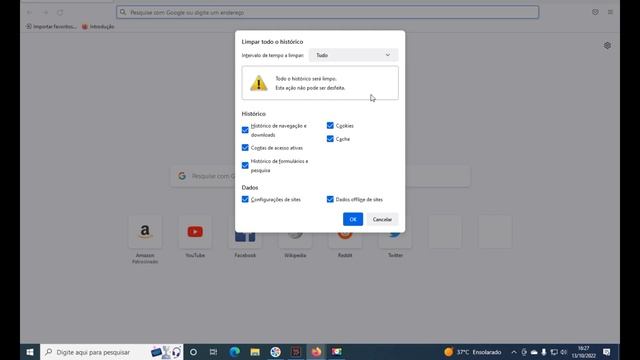This screenshot has height=360, width=640.
Task: Uncheck the Cookies checkbox
Action: [x=330, y=126]
